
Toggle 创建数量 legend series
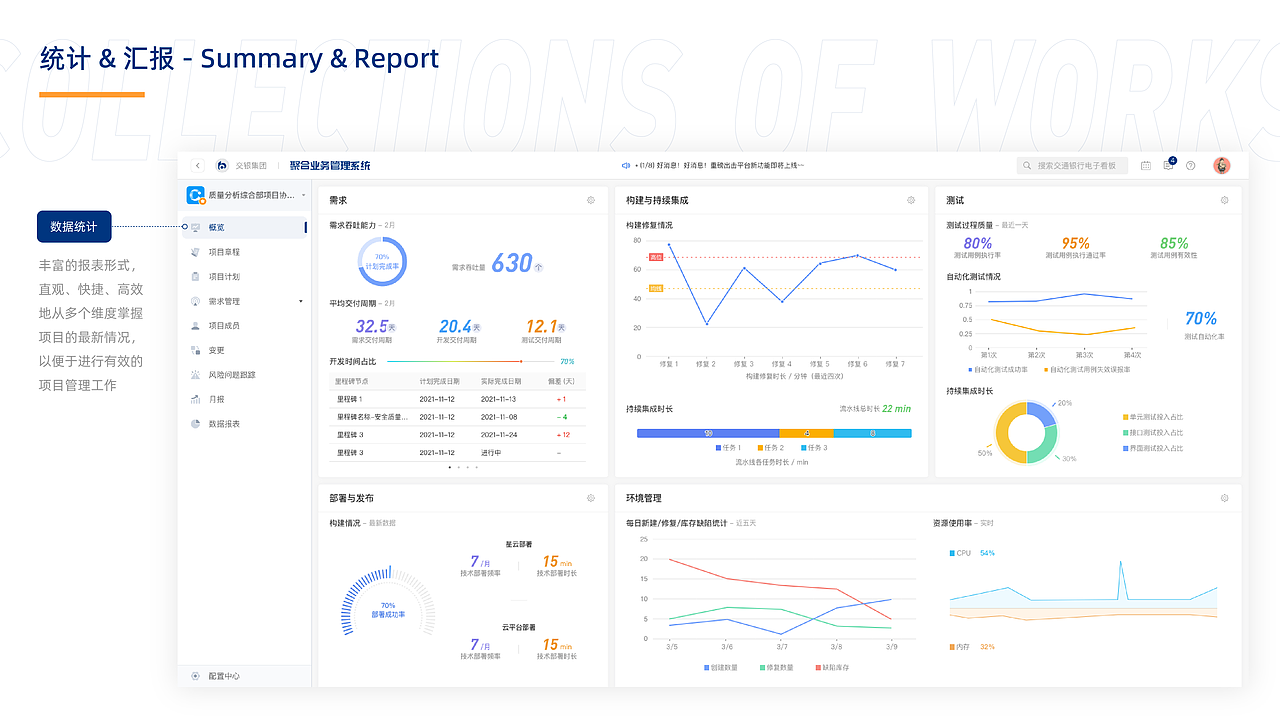pyautogui.click(x=721, y=667)
